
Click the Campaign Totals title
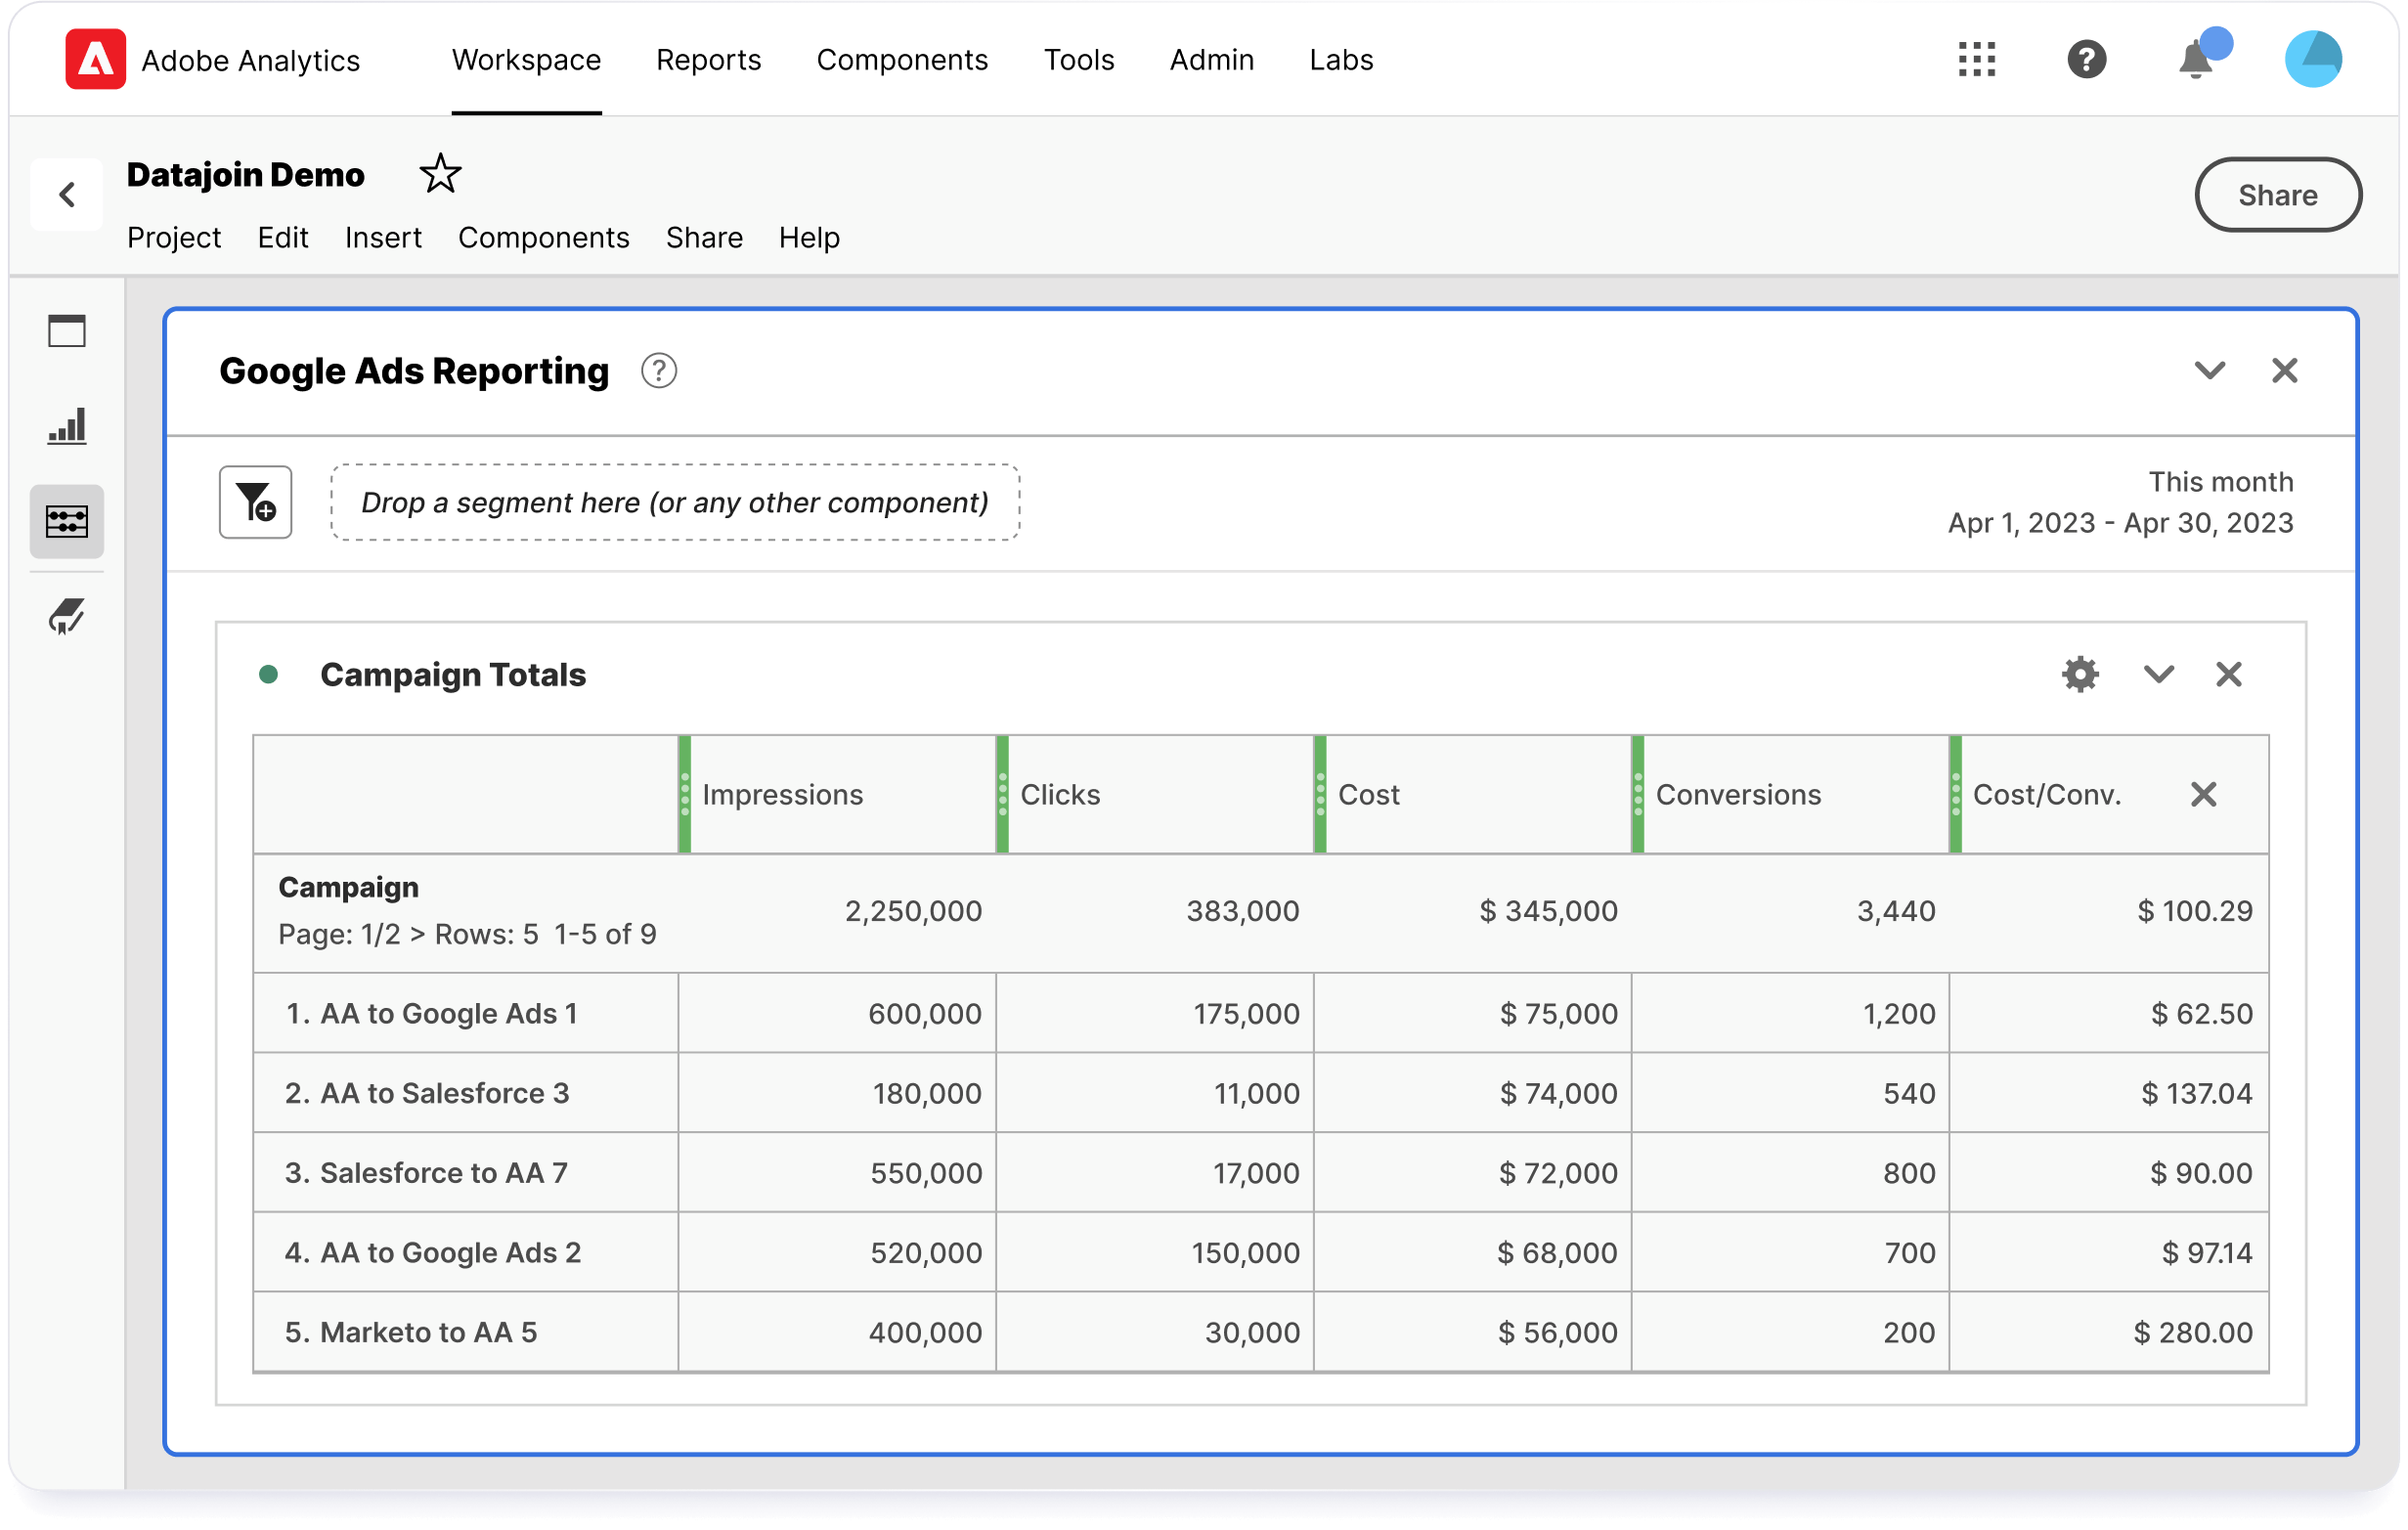pos(453,674)
